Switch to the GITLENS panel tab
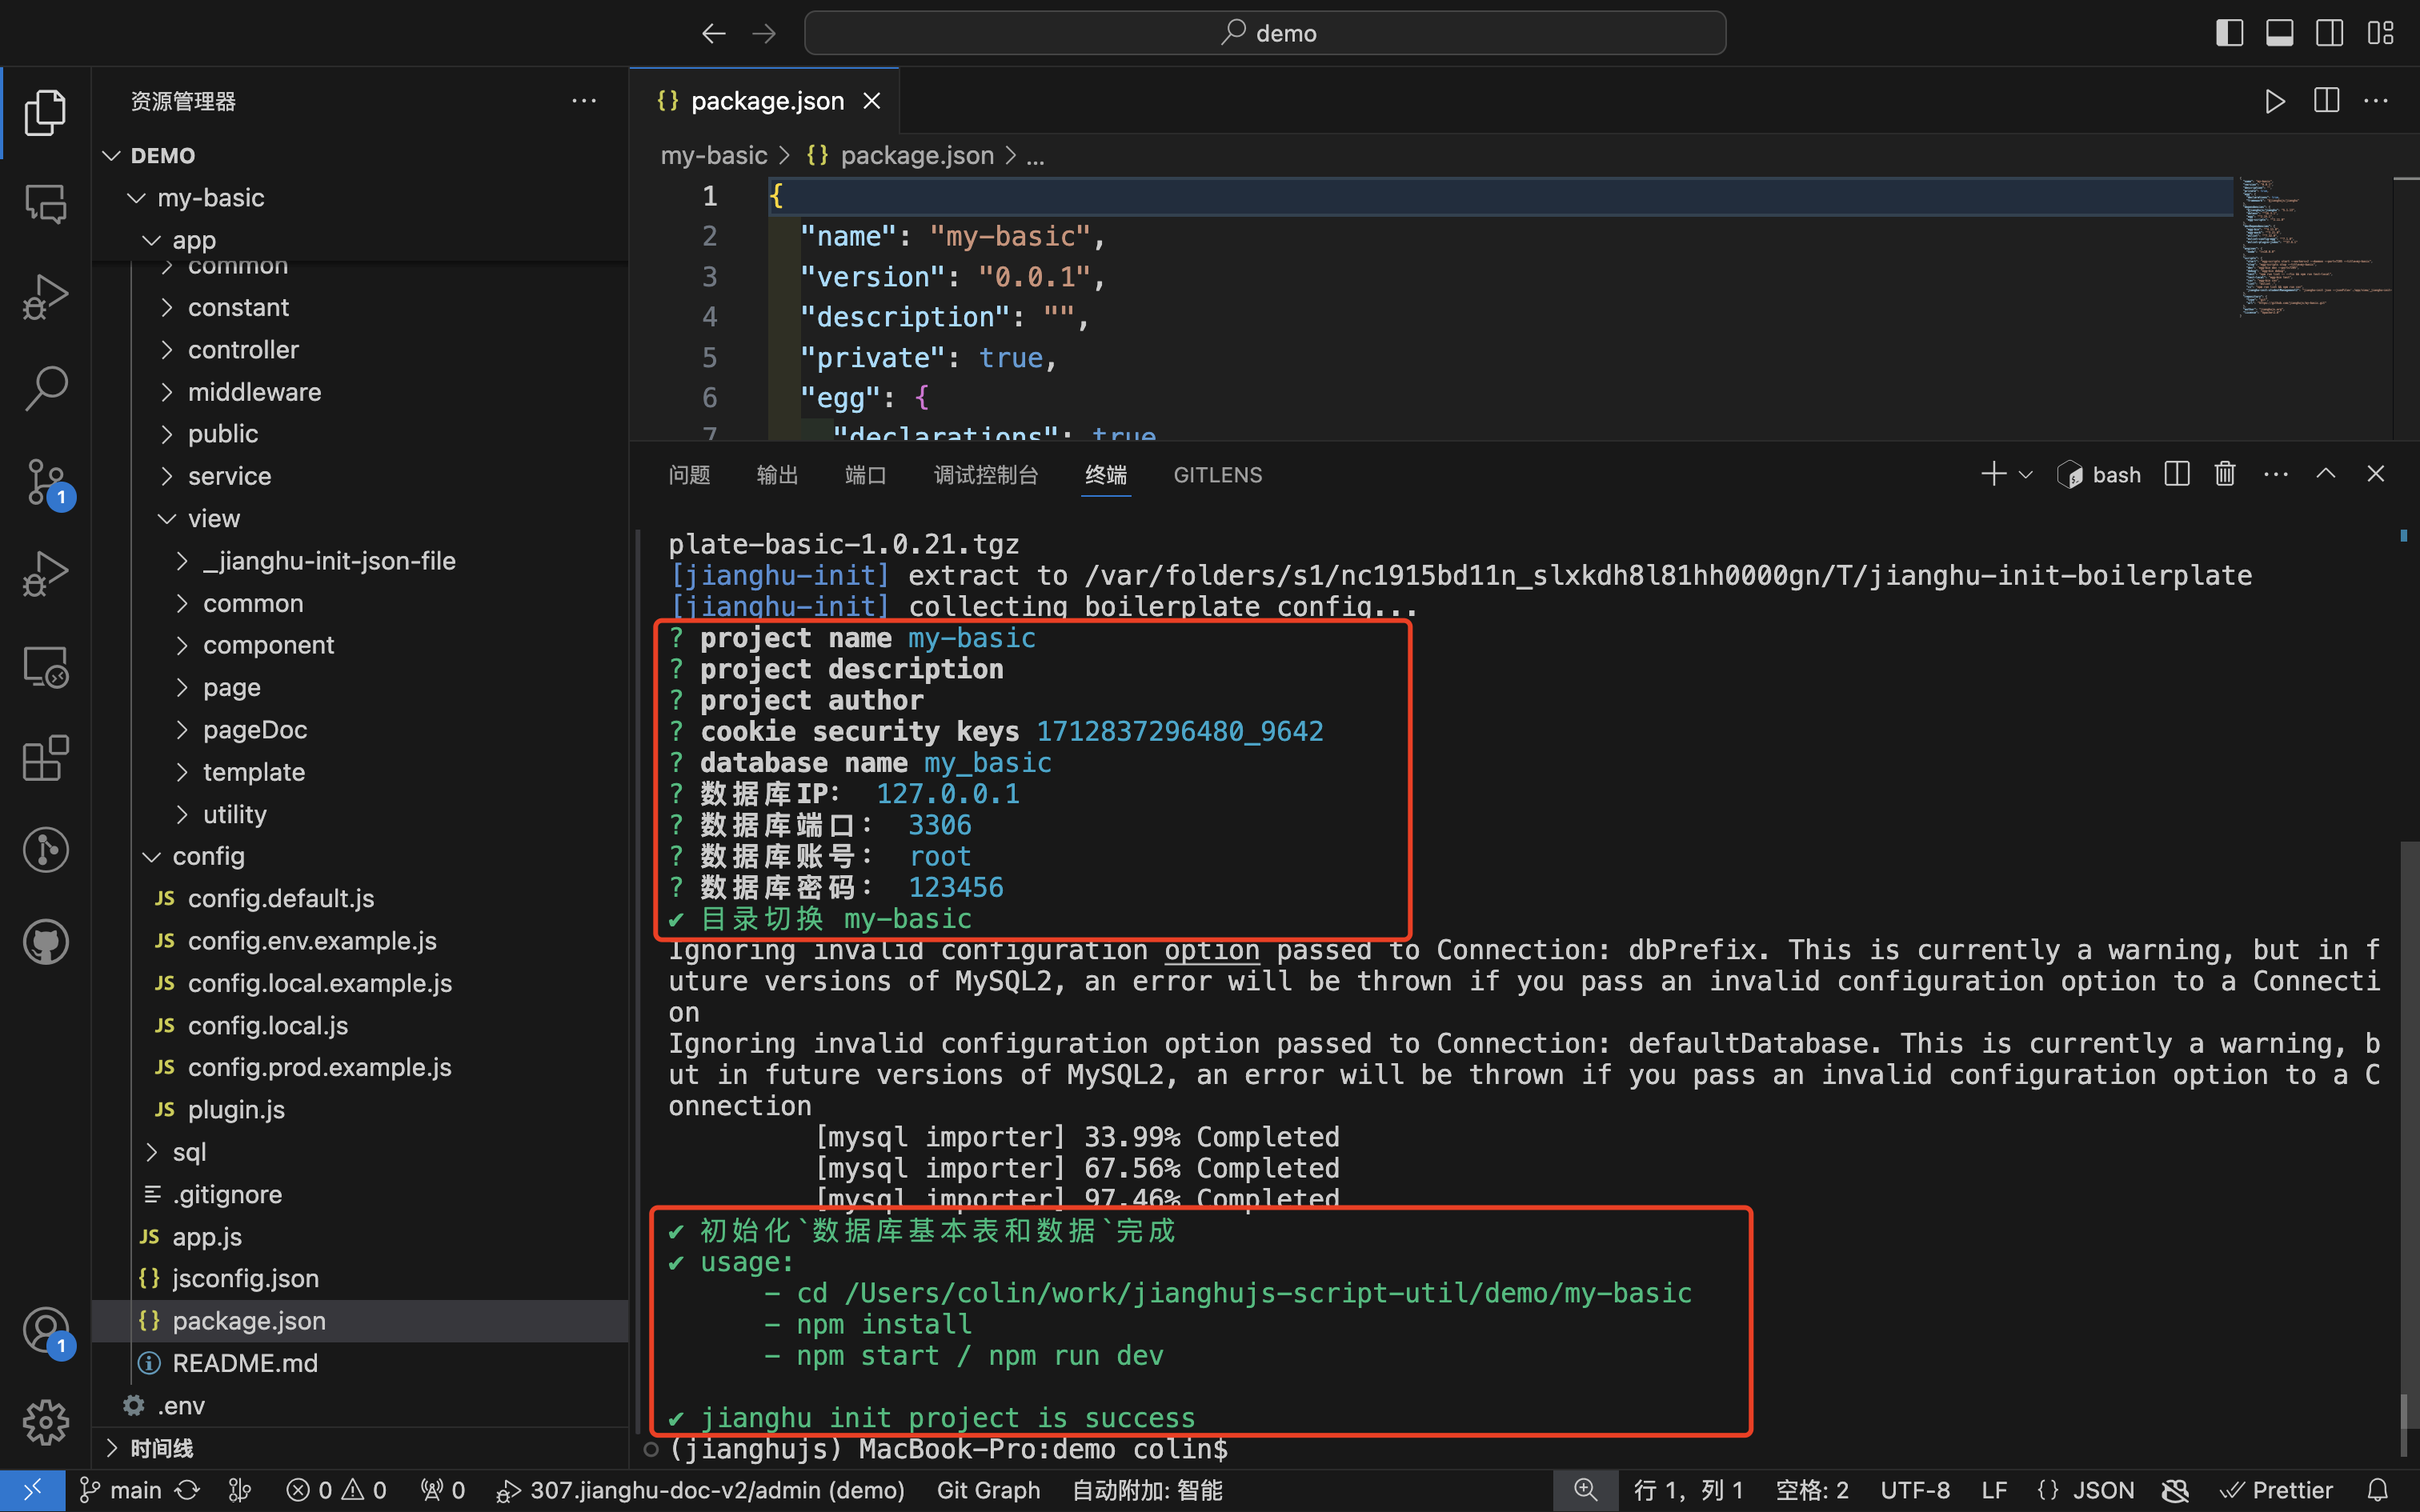This screenshot has width=2420, height=1512. [x=1217, y=475]
